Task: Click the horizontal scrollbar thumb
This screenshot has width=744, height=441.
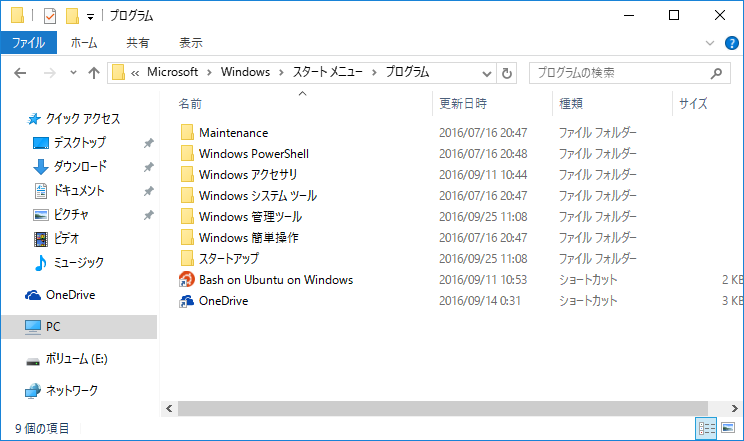Action: pyautogui.click(x=443, y=408)
